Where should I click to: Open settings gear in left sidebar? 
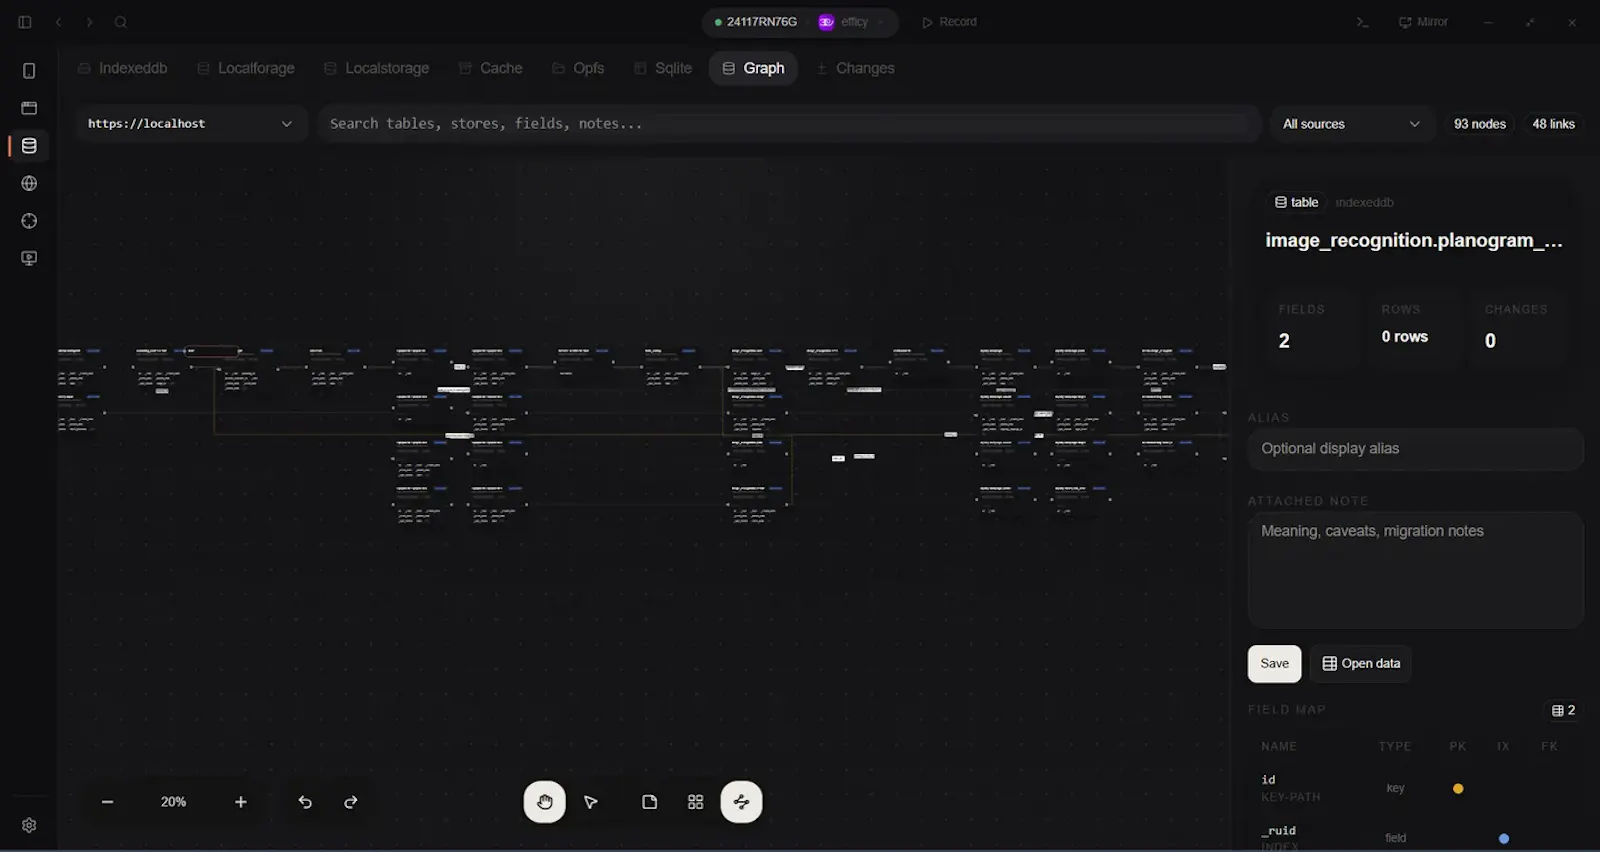[x=29, y=826]
